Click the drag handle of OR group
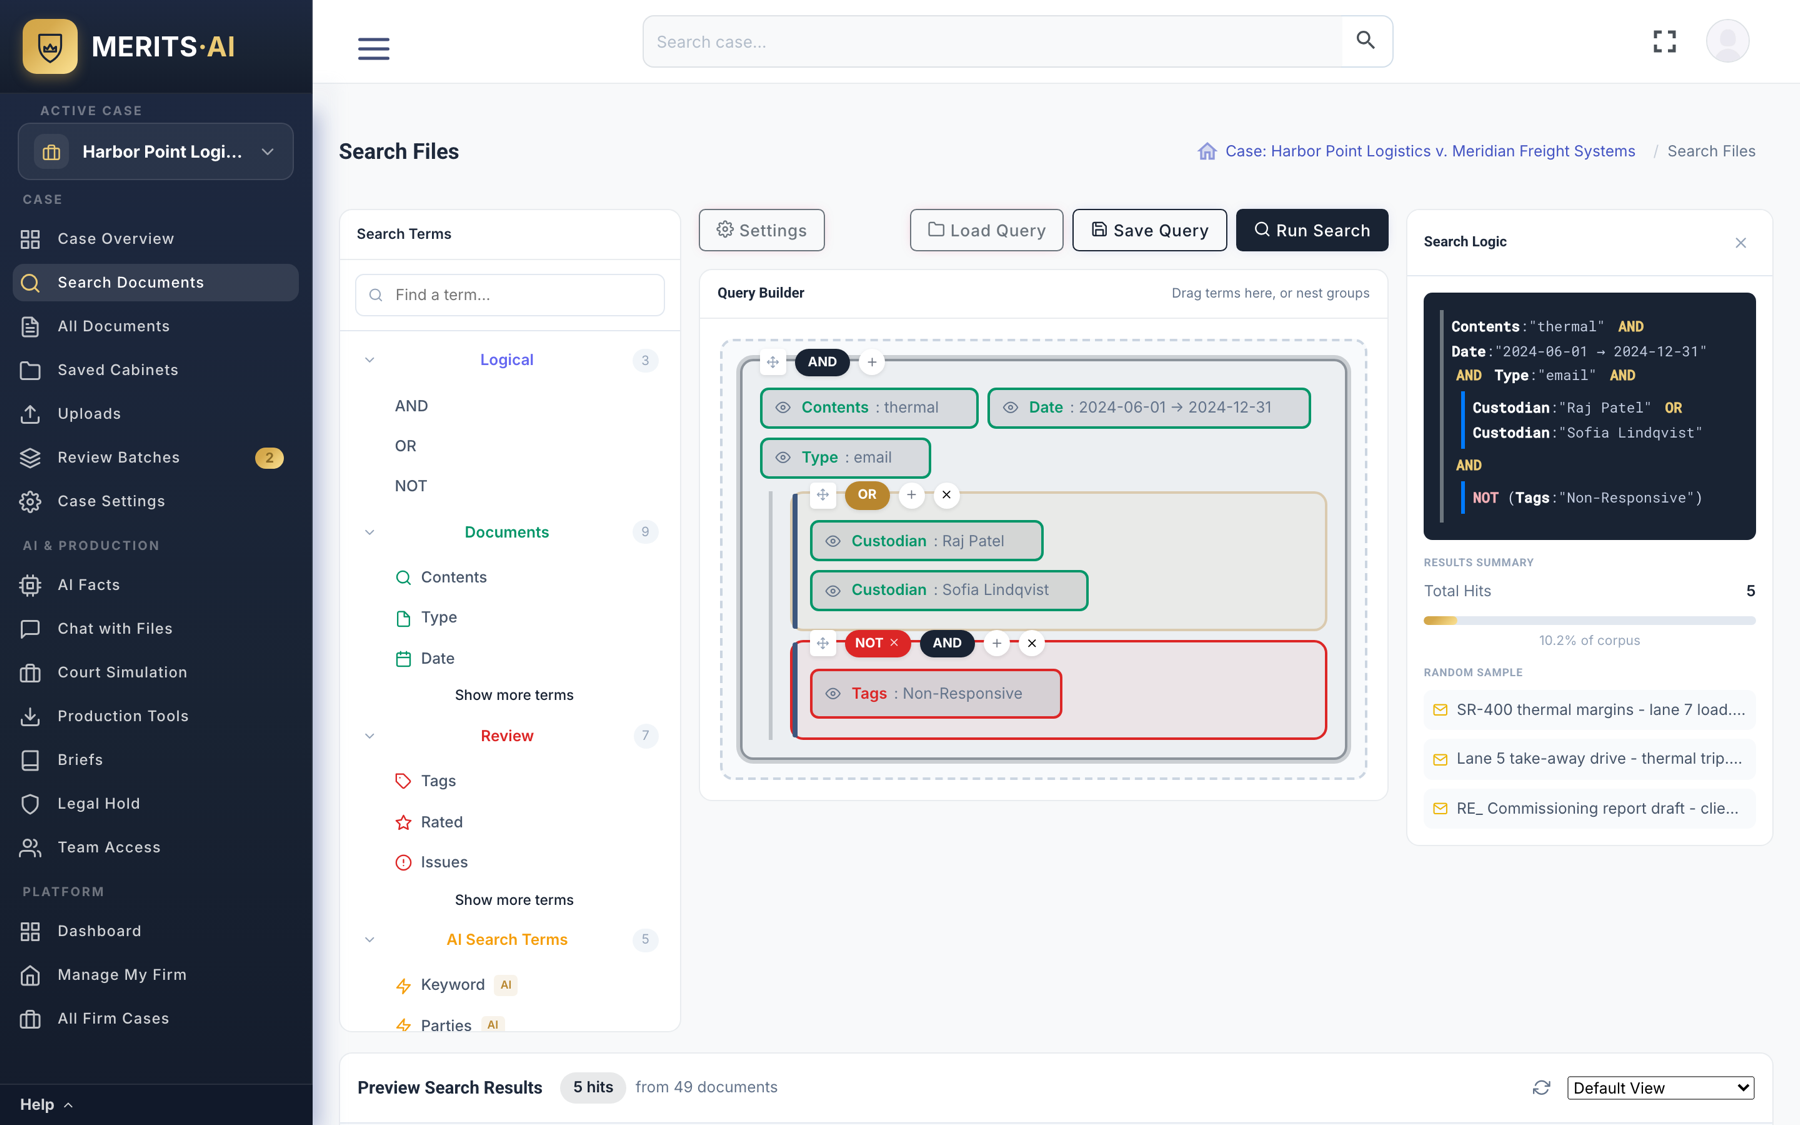The height and width of the screenshot is (1125, 1800). tap(823, 495)
